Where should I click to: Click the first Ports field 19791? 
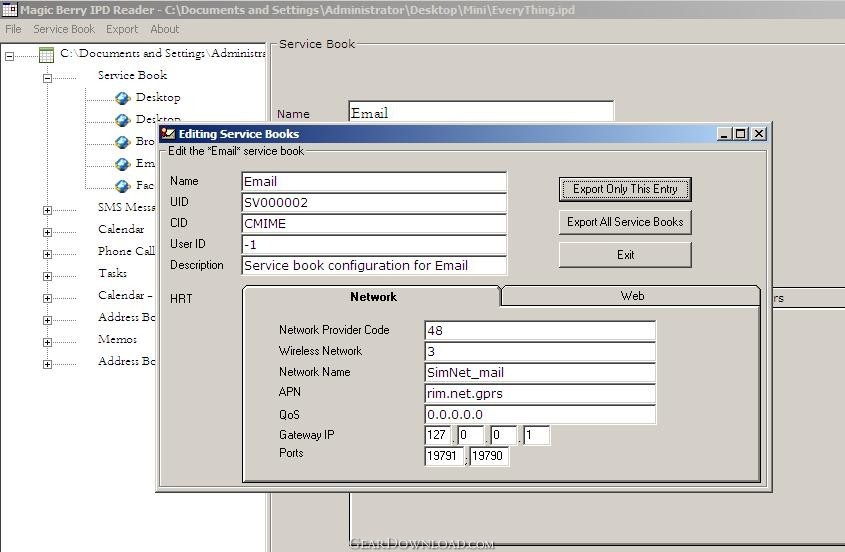coord(444,456)
